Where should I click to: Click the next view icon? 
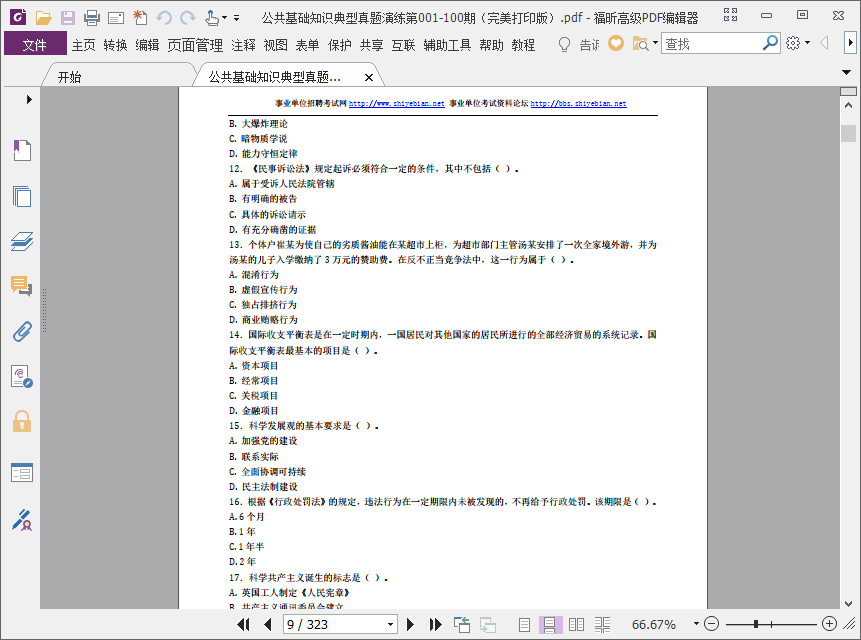(x=488, y=624)
